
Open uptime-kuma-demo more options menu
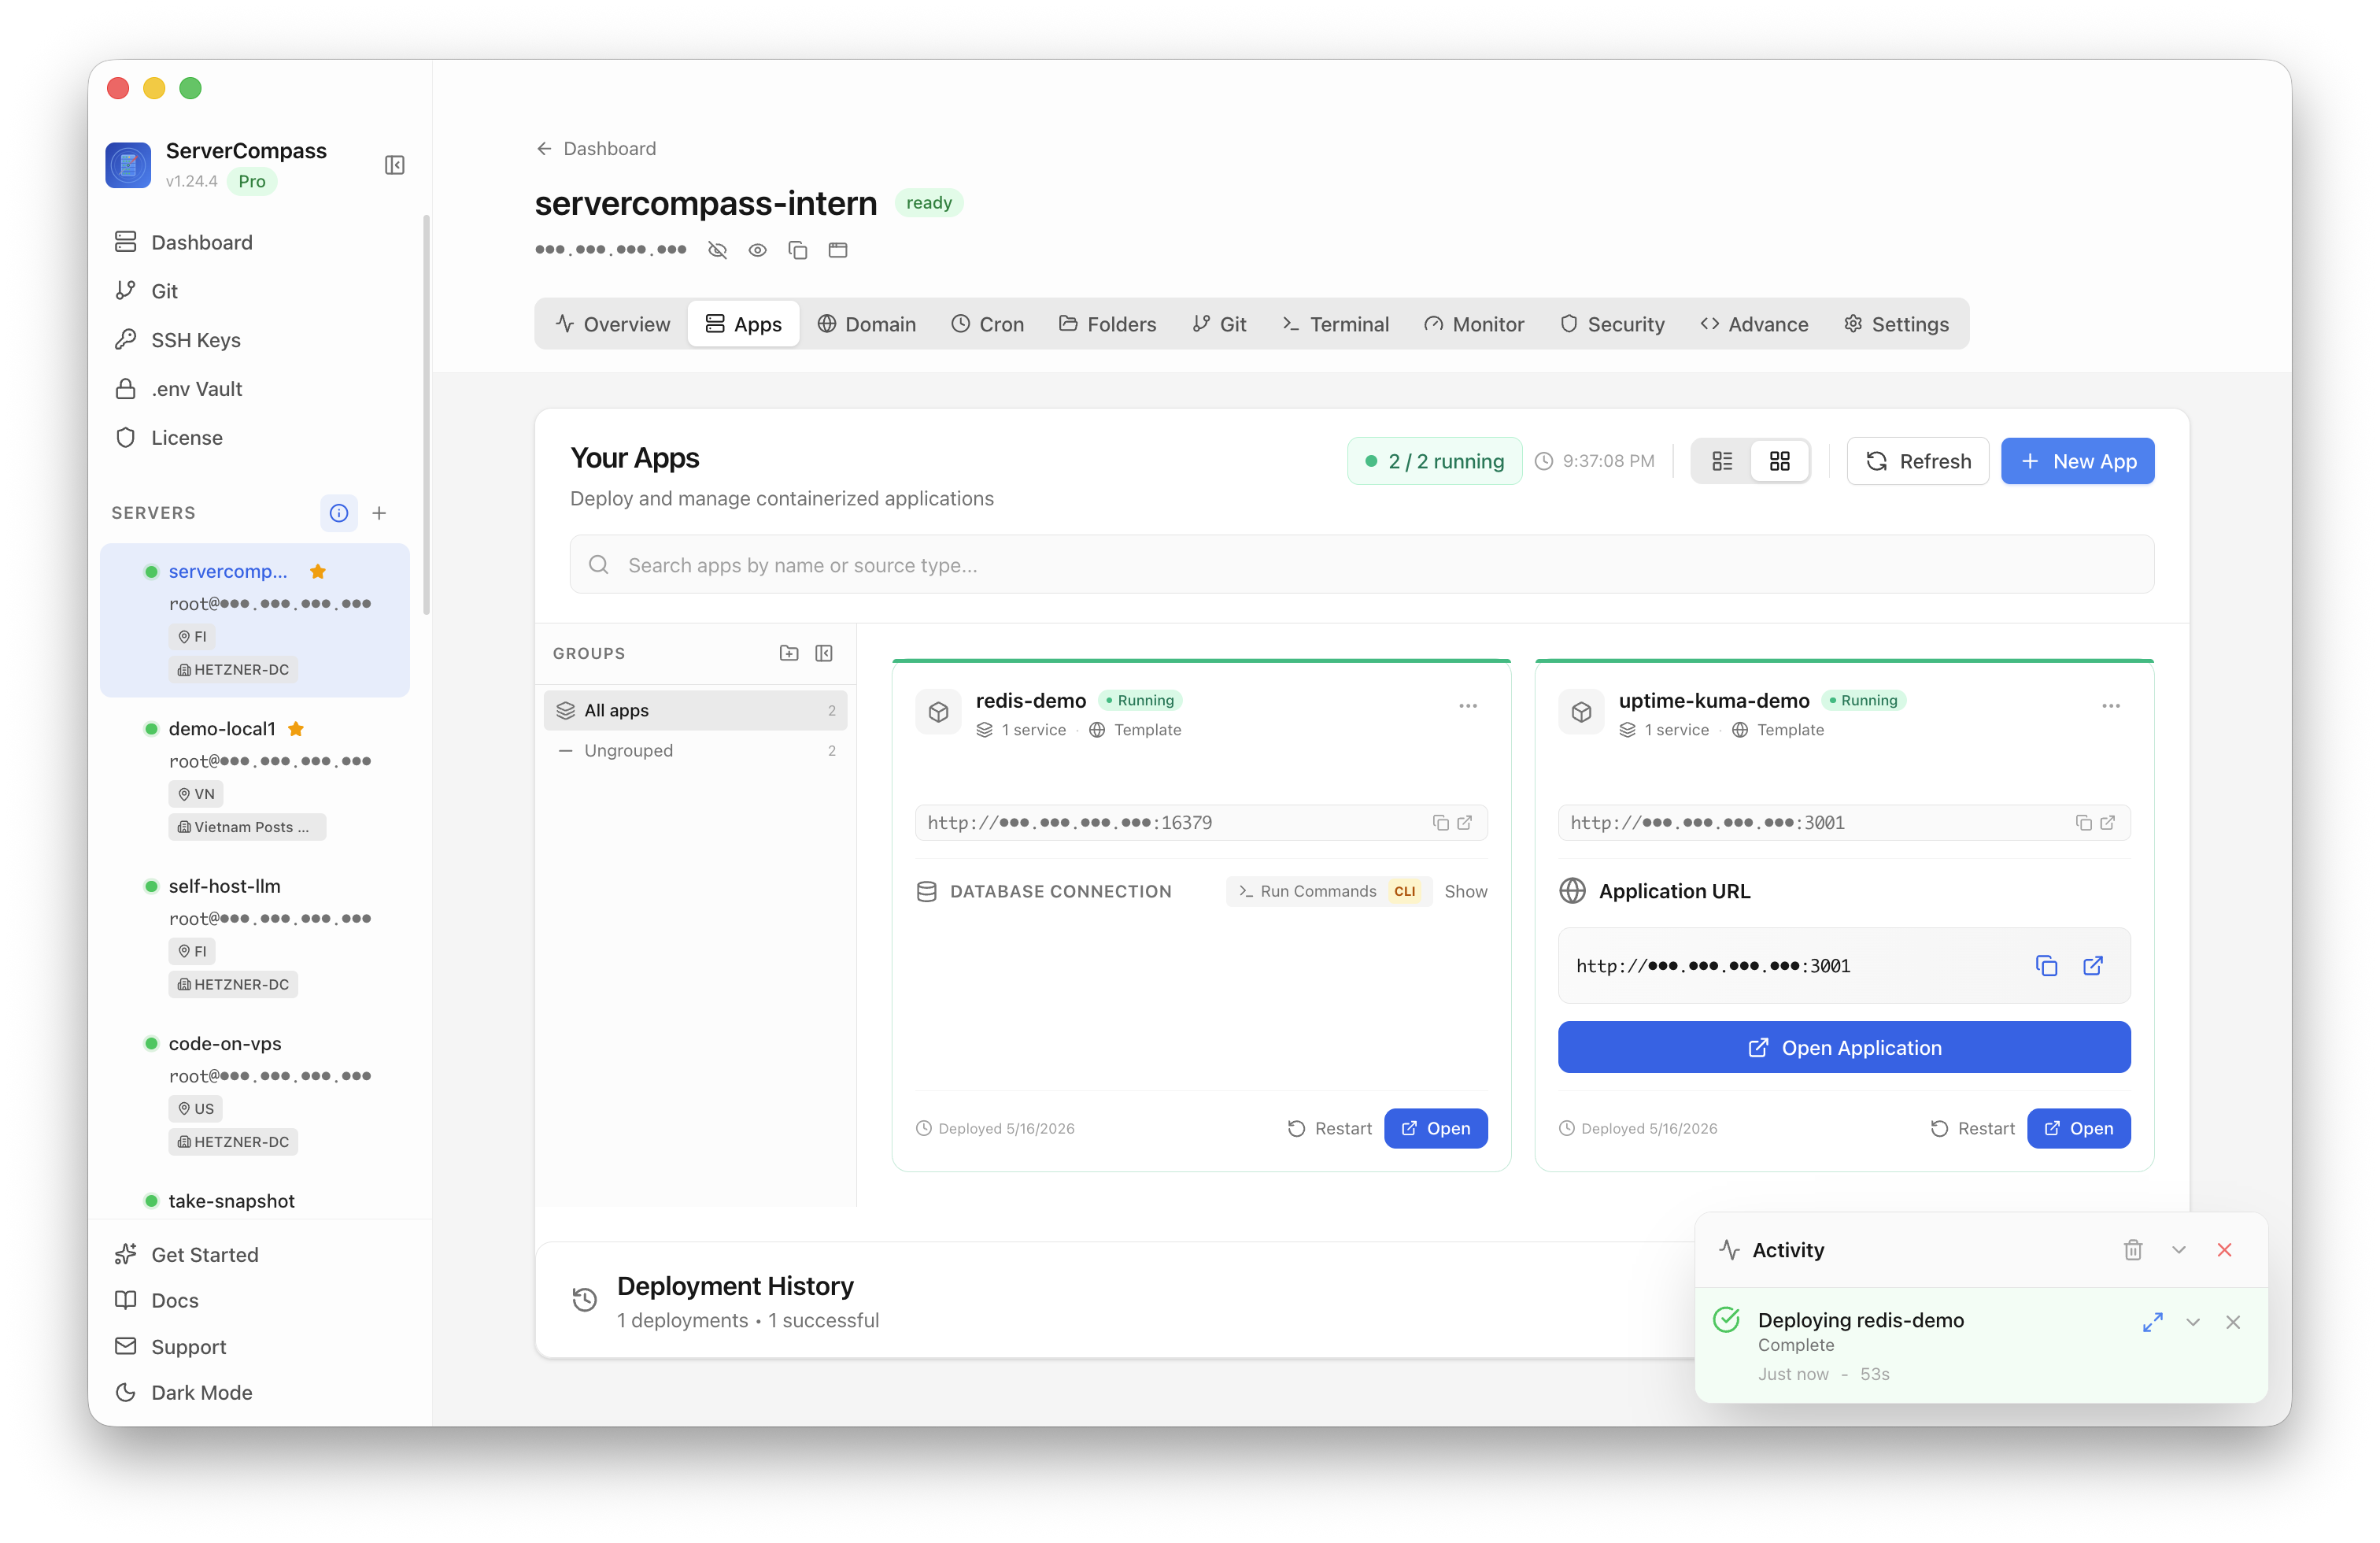coord(2111,706)
